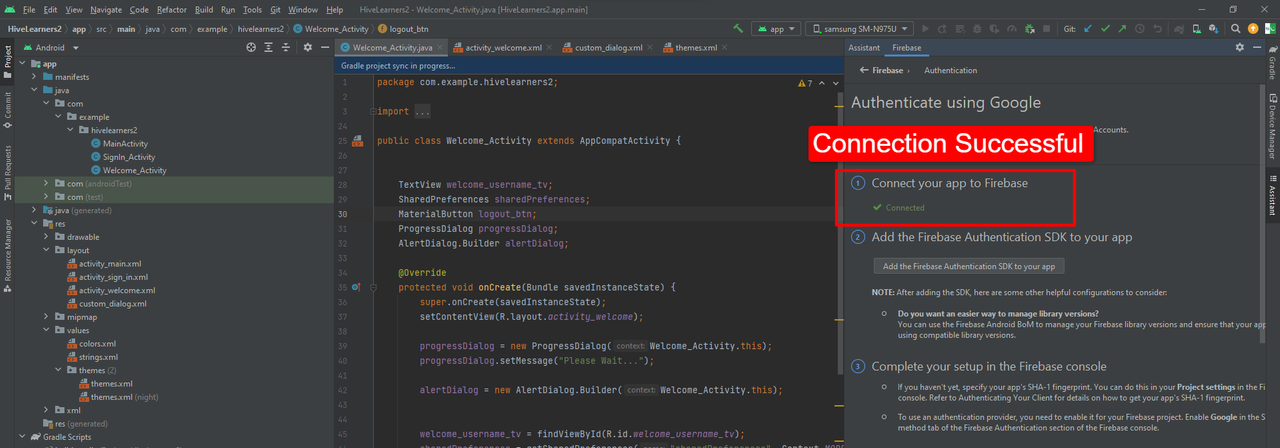Collapse the values folder
The width and height of the screenshot is (1280, 448).
click(x=46, y=330)
